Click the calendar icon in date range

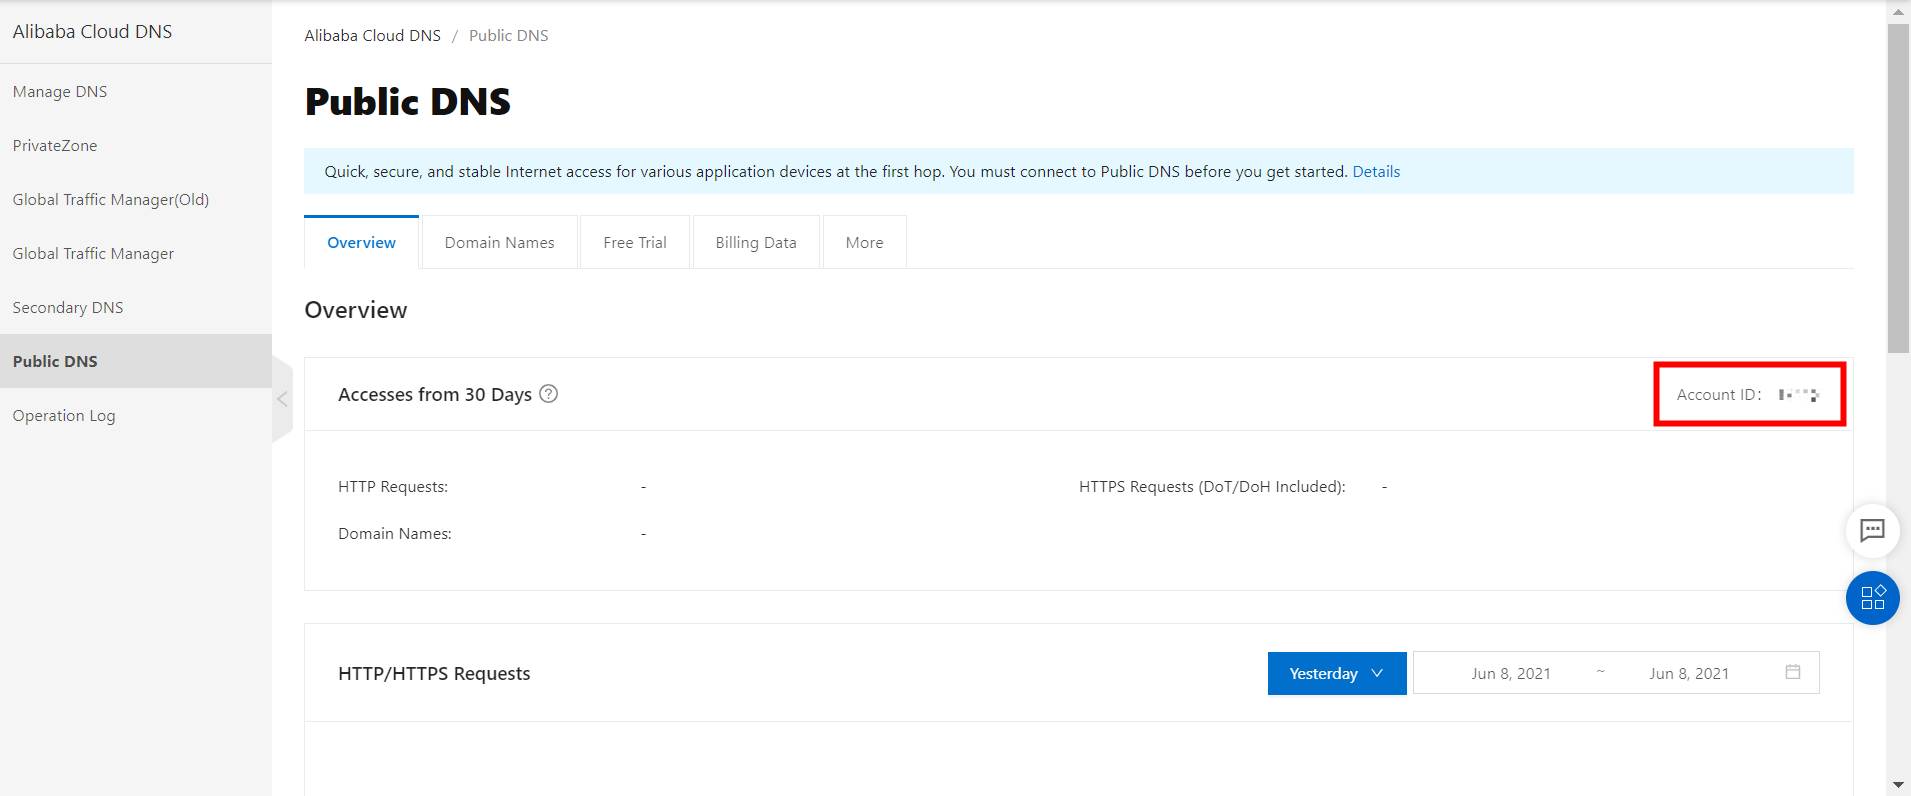click(1793, 672)
